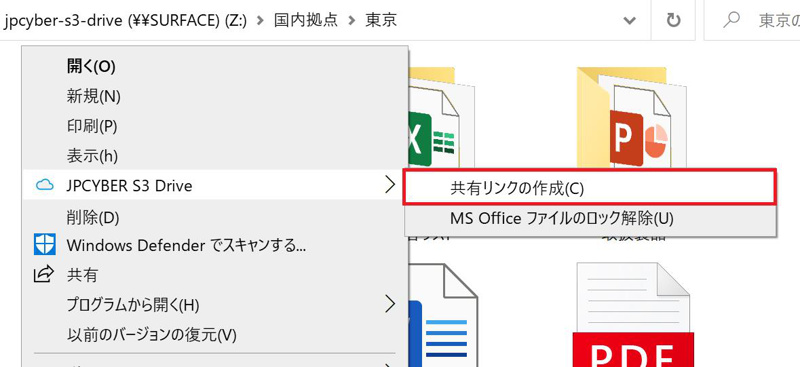Click 東京 breadcrumb in address bar
The image size is (800, 367).
pos(381,20)
